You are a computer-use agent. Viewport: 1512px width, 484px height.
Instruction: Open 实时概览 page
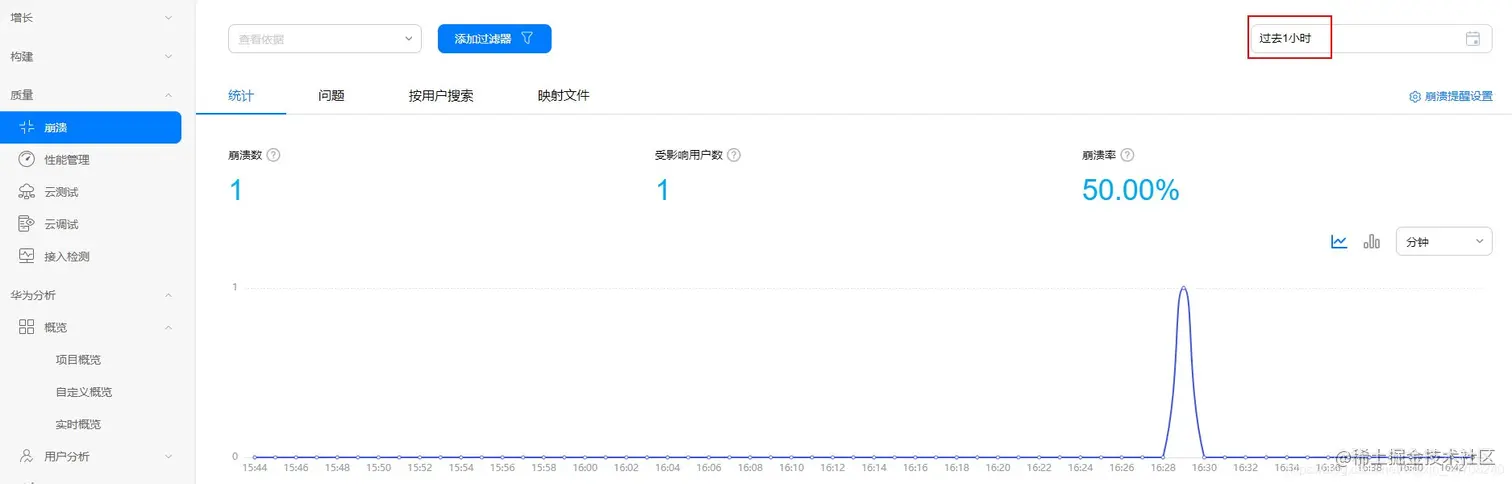click(78, 424)
